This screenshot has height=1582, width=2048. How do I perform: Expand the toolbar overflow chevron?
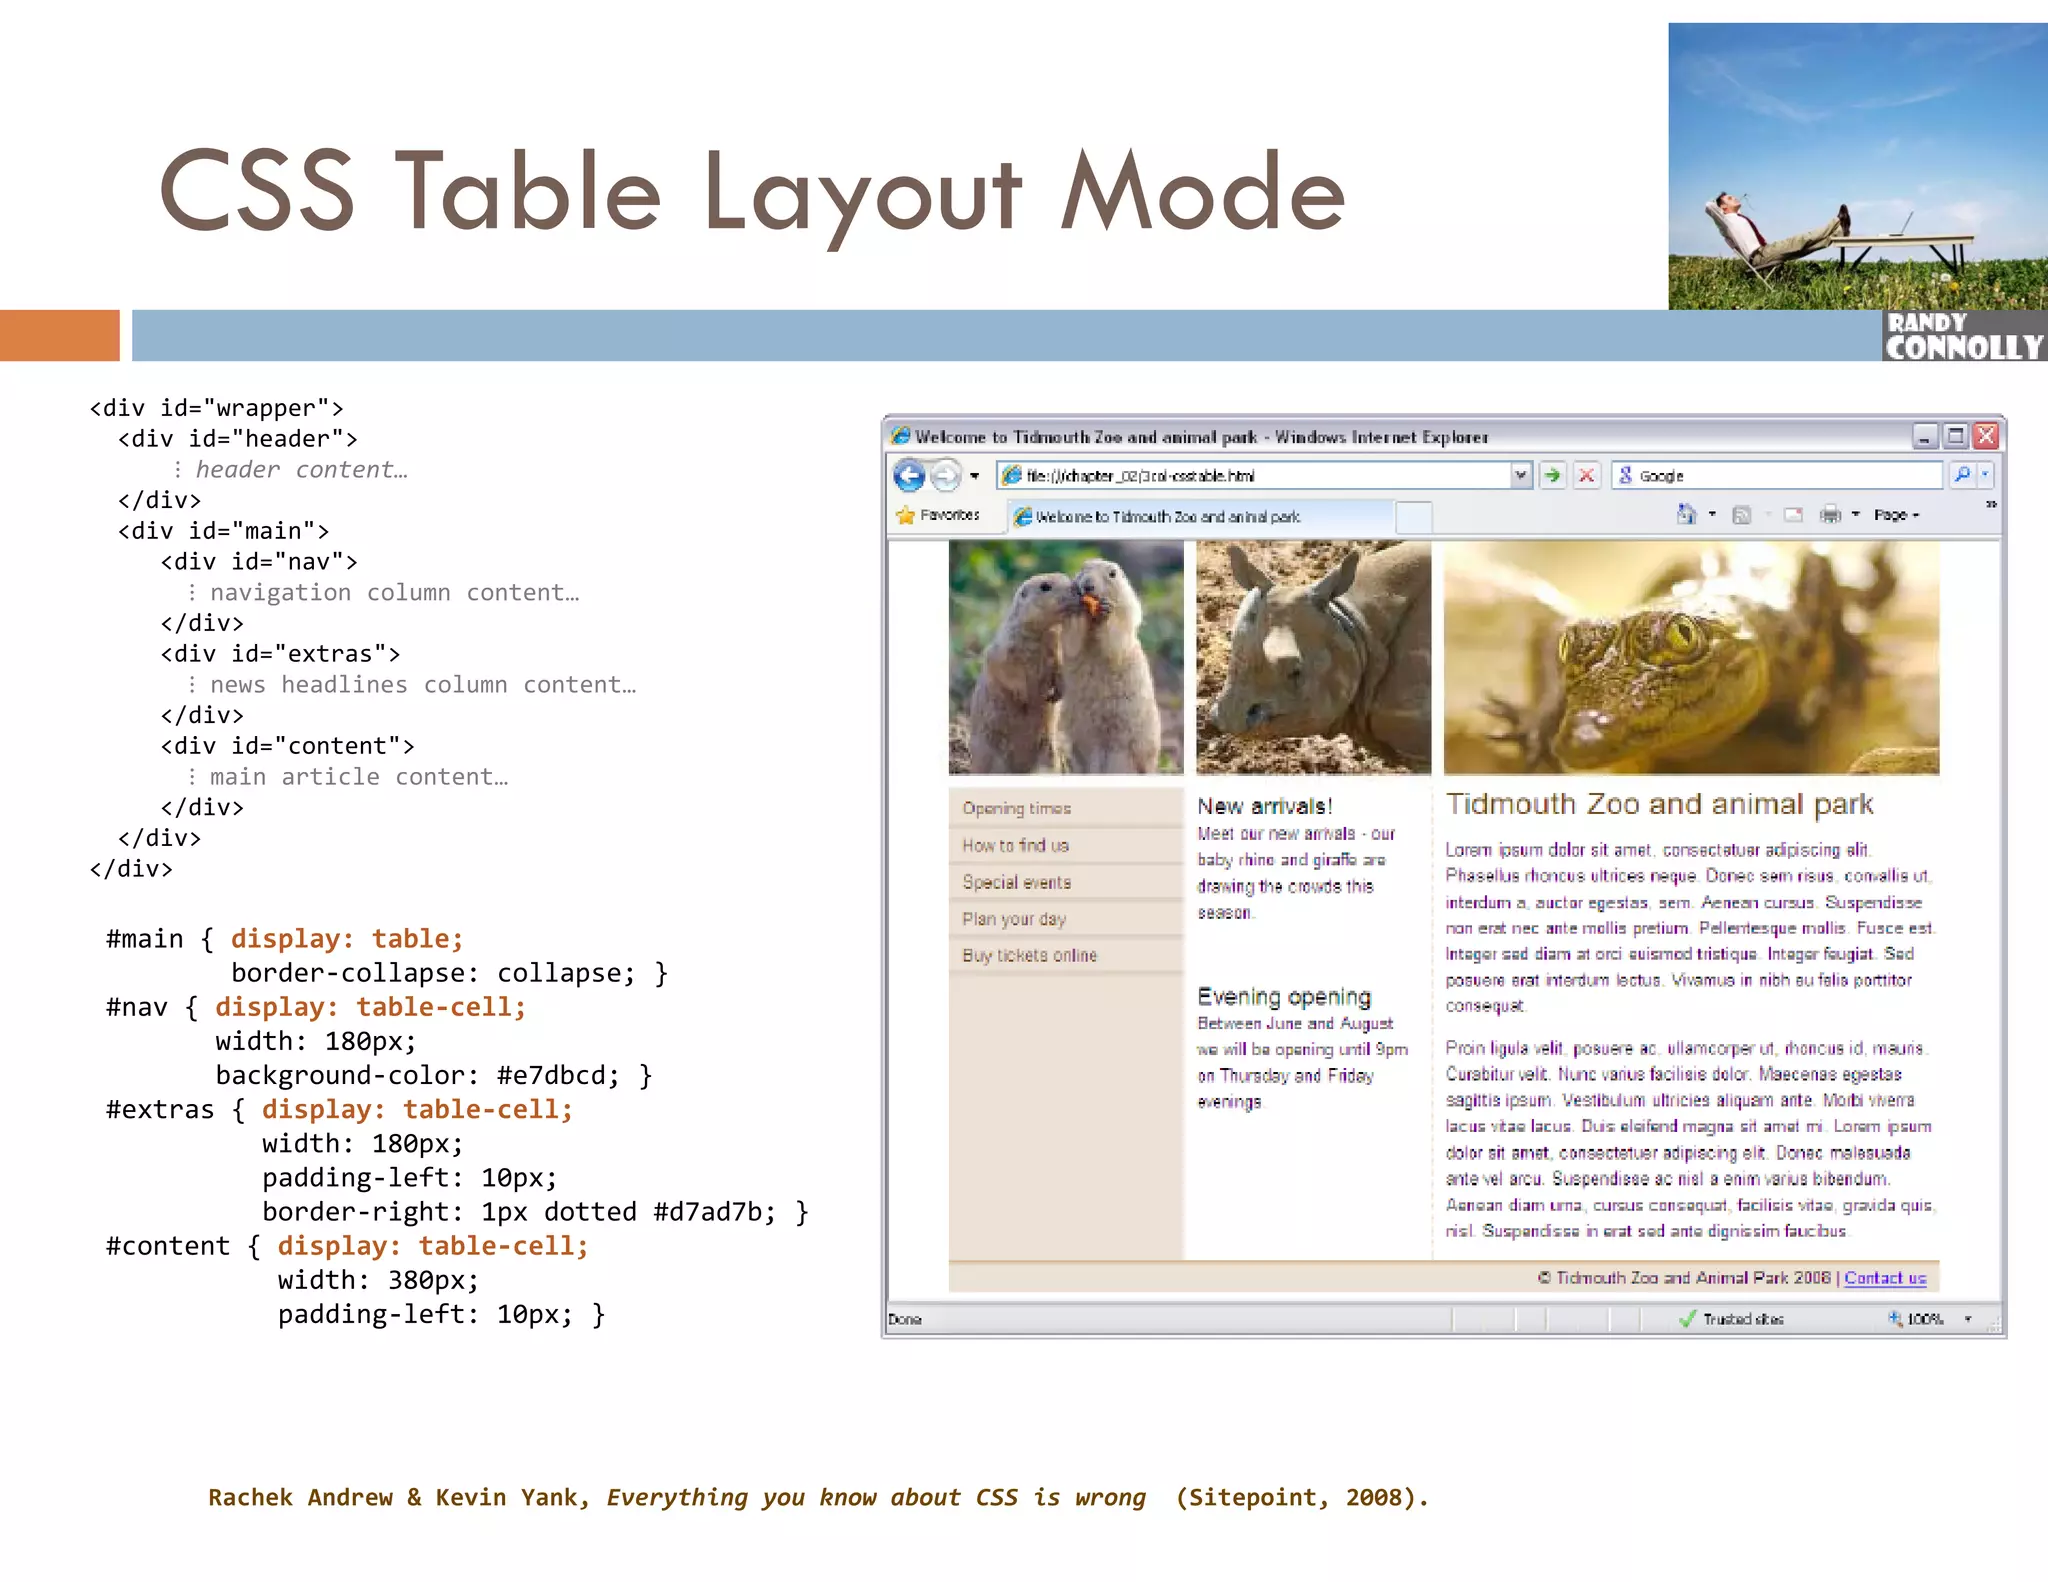coord(1991,505)
